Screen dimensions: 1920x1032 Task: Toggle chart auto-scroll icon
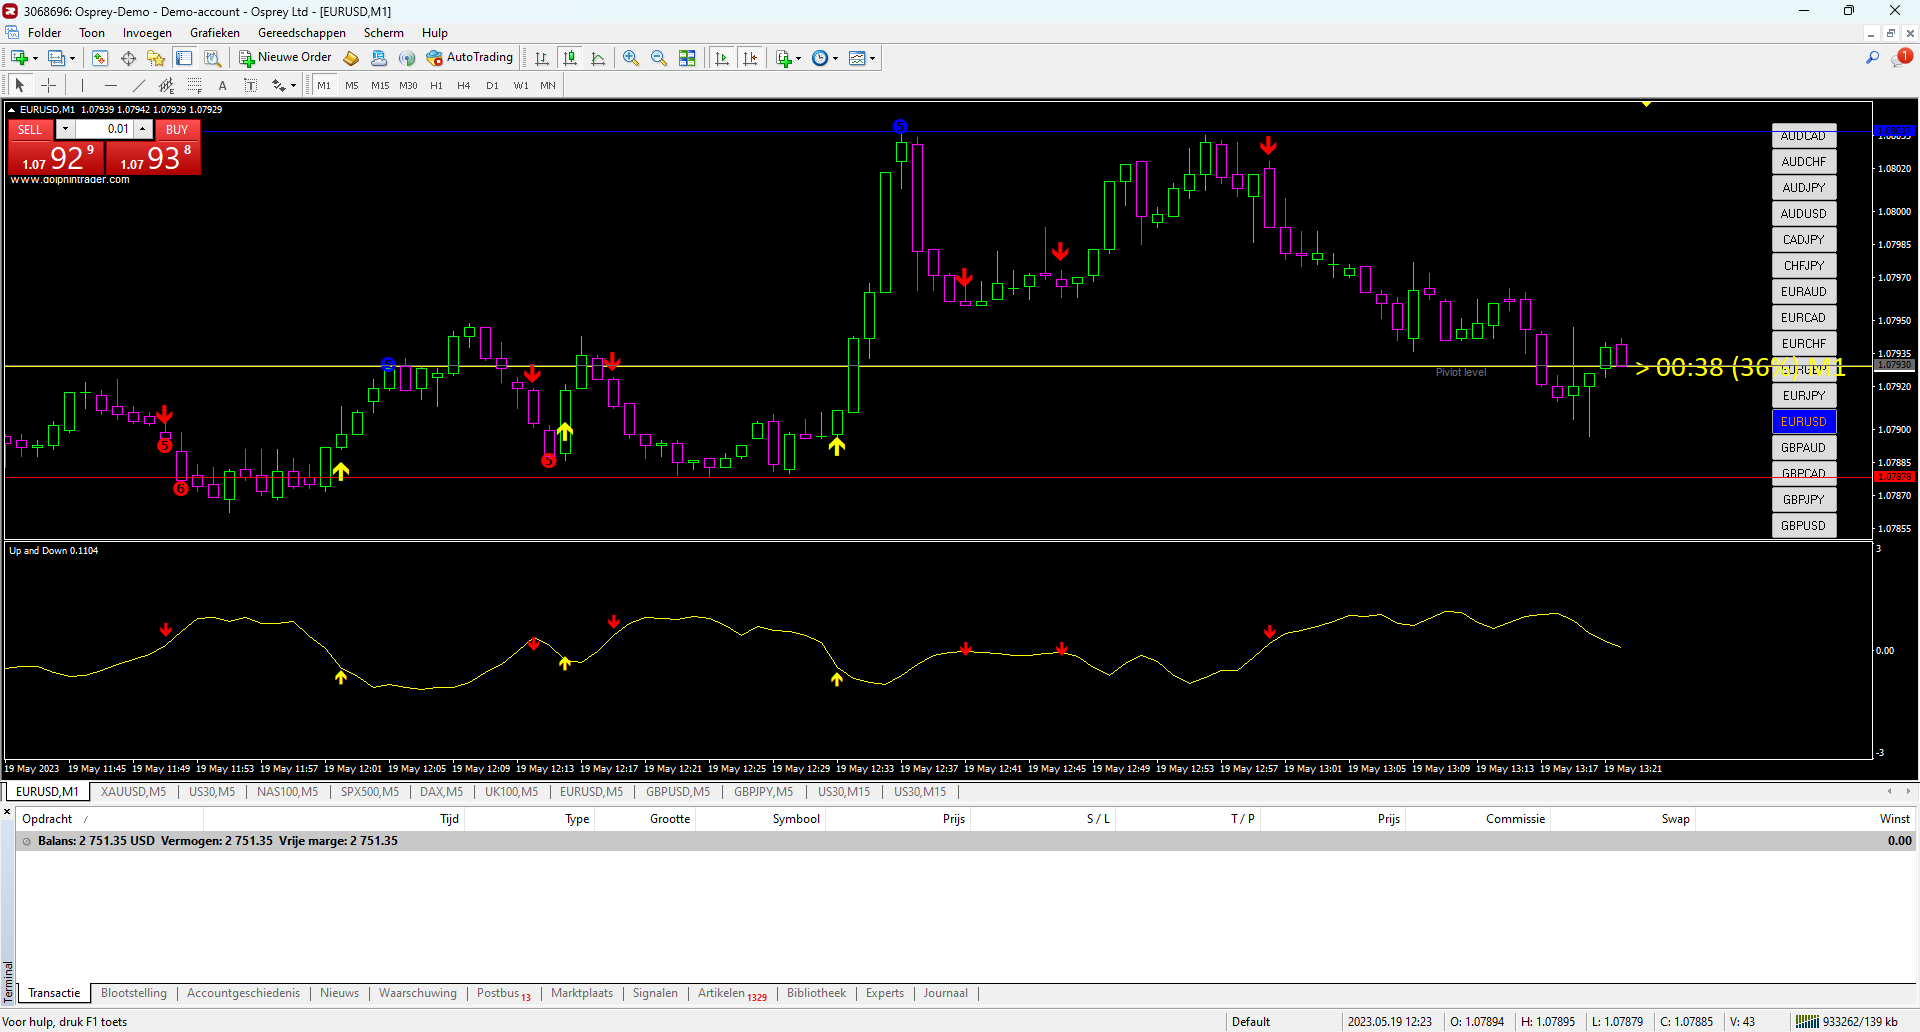tap(722, 58)
